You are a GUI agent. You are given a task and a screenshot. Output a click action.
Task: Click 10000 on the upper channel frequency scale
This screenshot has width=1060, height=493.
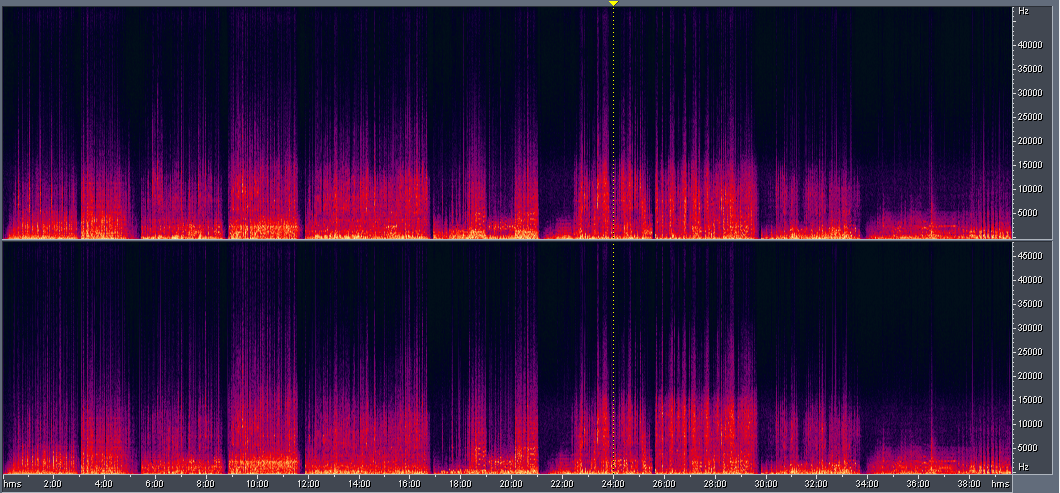coord(1030,189)
